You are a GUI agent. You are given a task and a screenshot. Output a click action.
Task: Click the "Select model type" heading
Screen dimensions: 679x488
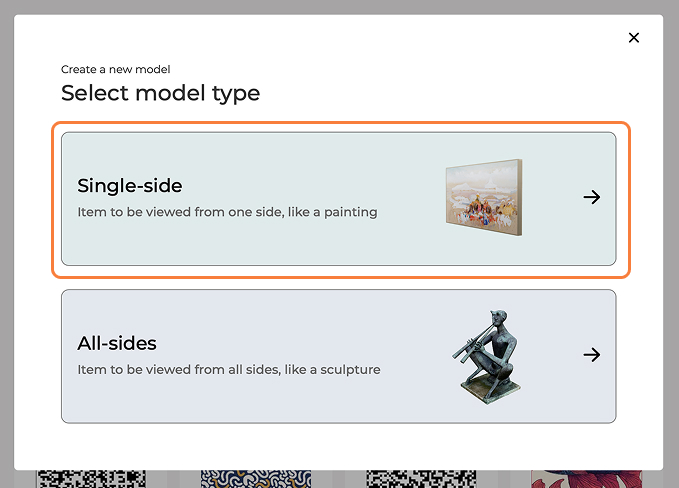[x=160, y=94]
